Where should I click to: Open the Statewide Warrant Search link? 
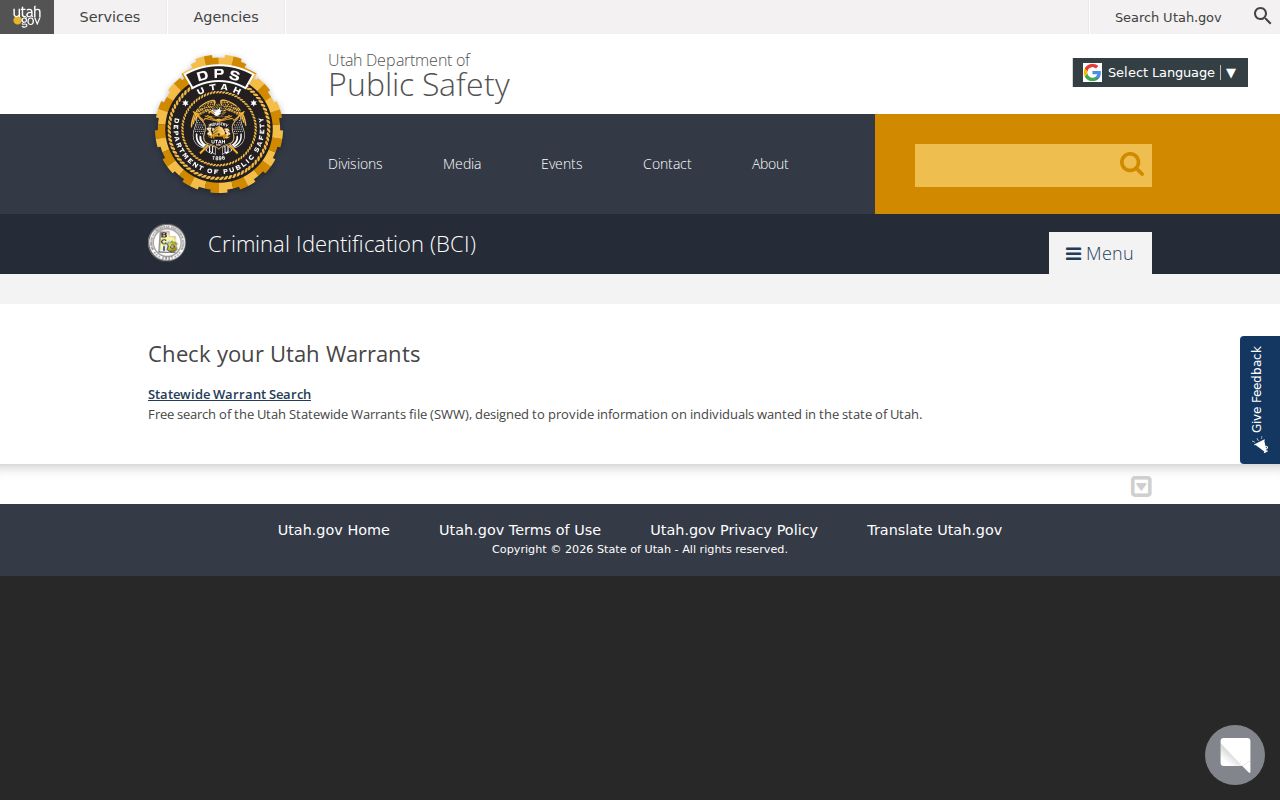[x=229, y=394]
